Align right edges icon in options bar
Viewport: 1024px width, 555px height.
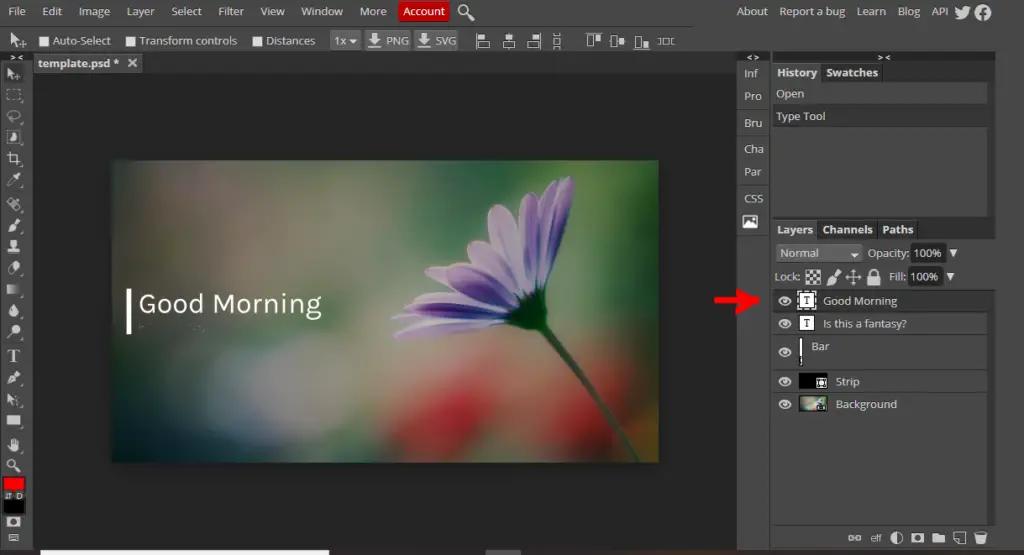point(534,41)
